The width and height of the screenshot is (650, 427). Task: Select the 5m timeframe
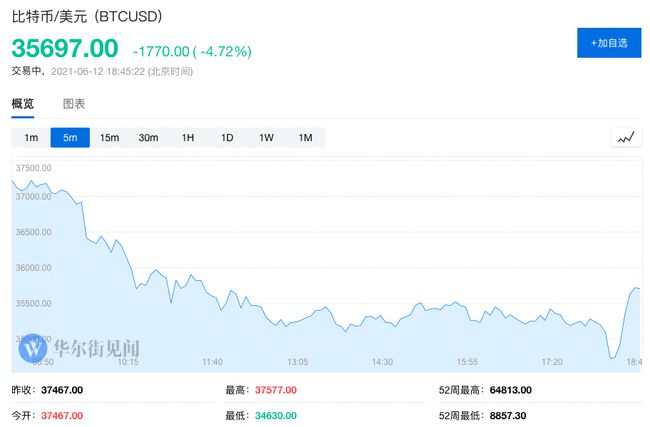click(70, 138)
